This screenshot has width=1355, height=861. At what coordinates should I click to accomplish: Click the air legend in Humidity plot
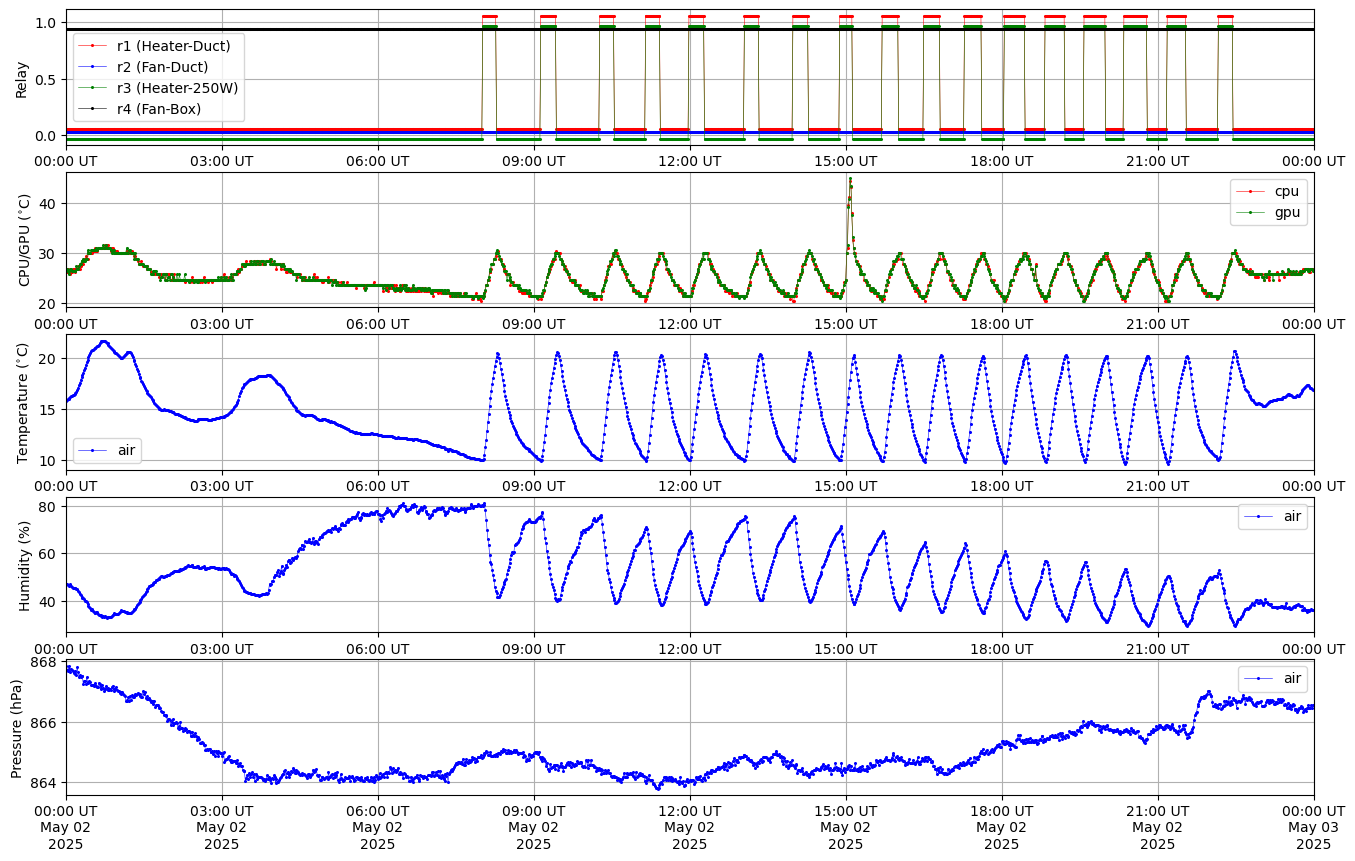coord(1272,516)
